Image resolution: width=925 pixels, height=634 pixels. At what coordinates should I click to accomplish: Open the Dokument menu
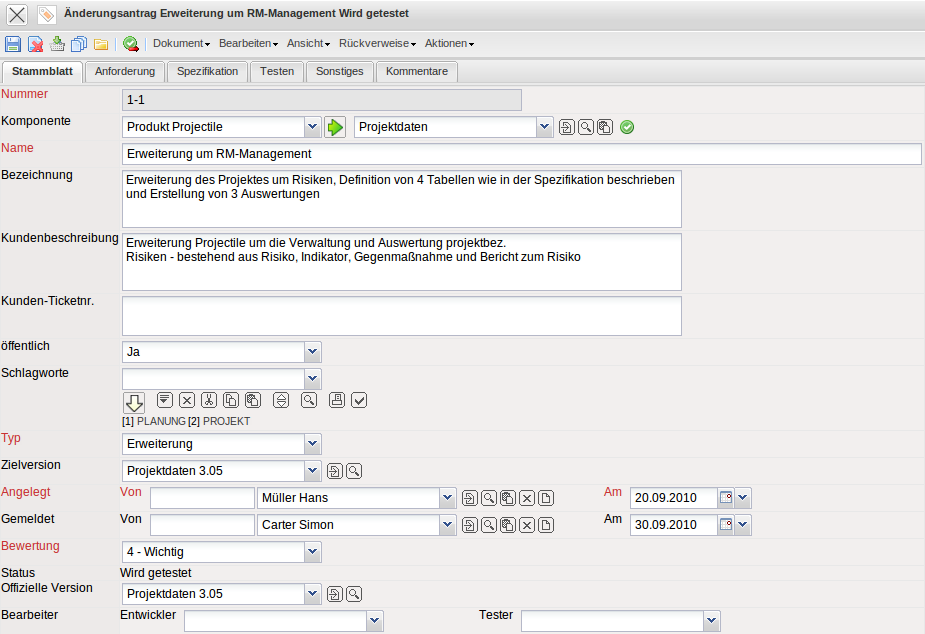coord(181,44)
